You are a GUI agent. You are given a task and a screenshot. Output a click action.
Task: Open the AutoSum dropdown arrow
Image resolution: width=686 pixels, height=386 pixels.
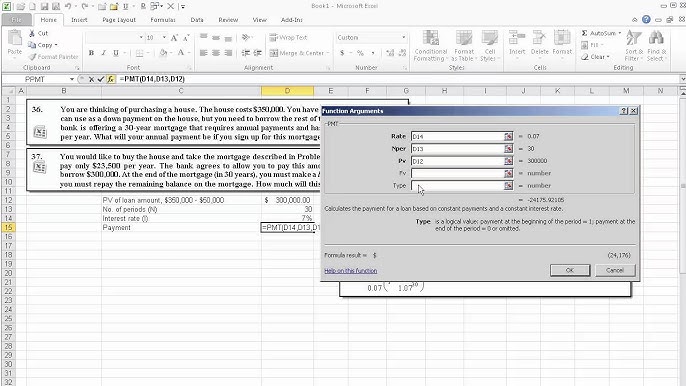(620, 33)
